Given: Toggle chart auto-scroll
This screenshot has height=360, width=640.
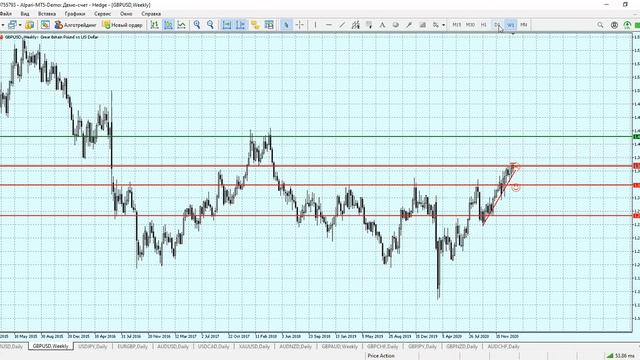Looking at the screenshot, I should (227, 25).
